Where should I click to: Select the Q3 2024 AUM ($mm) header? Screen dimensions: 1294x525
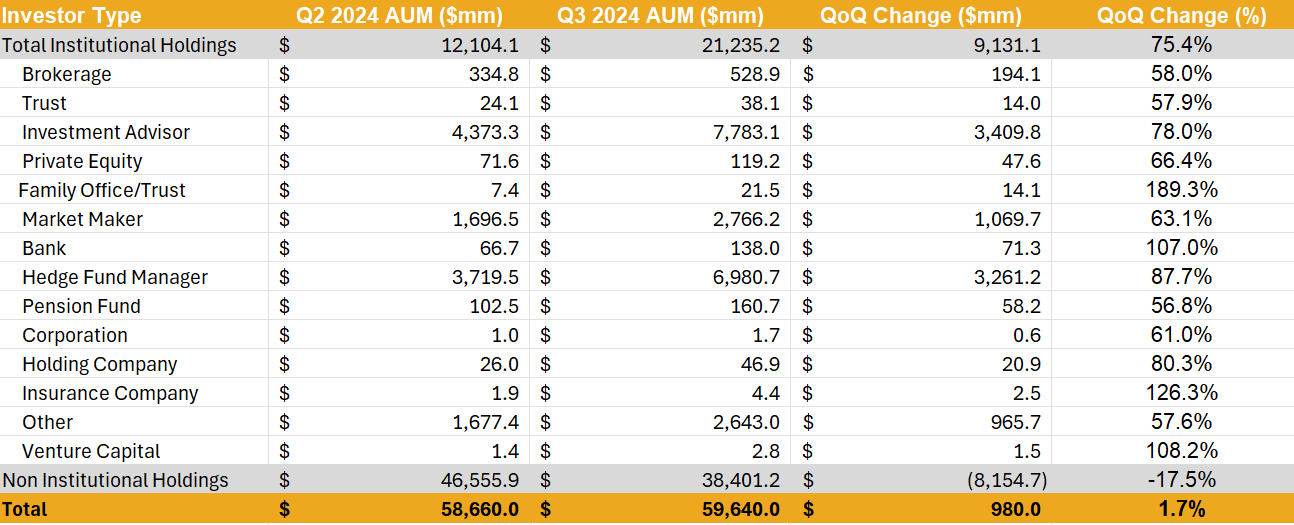(660, 16)
